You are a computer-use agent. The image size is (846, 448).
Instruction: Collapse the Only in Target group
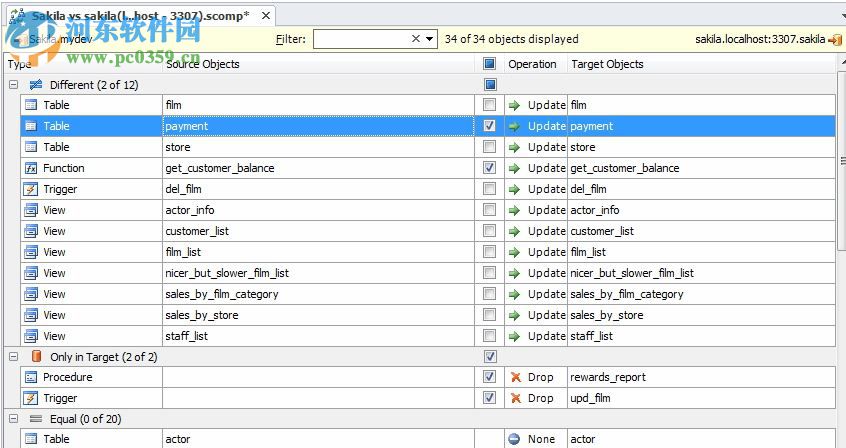pos(14,357)
